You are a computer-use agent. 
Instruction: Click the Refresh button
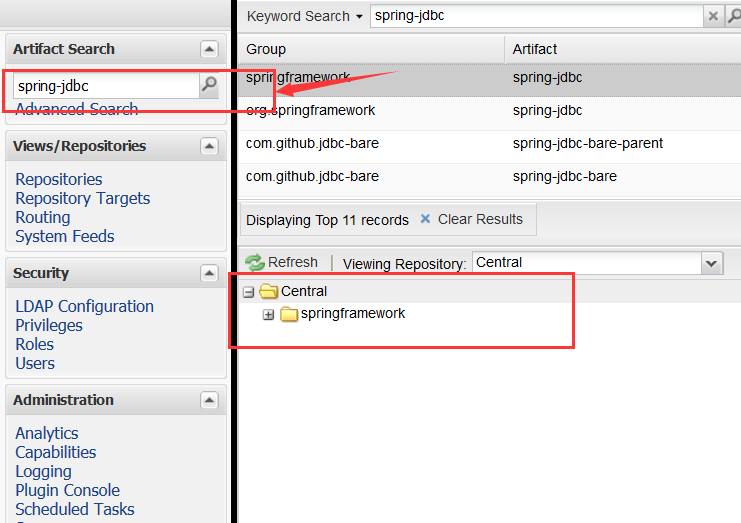[282, 262]
